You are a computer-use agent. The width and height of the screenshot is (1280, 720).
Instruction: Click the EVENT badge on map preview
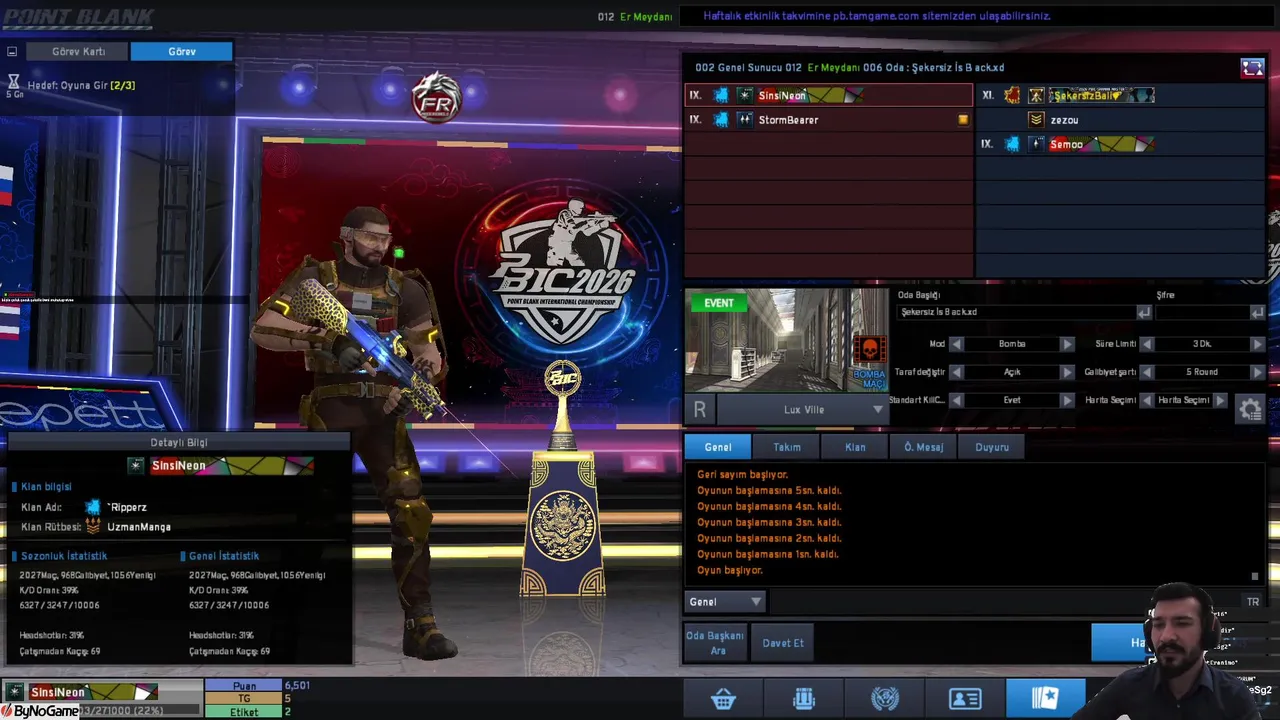click(x=718, y=303)
